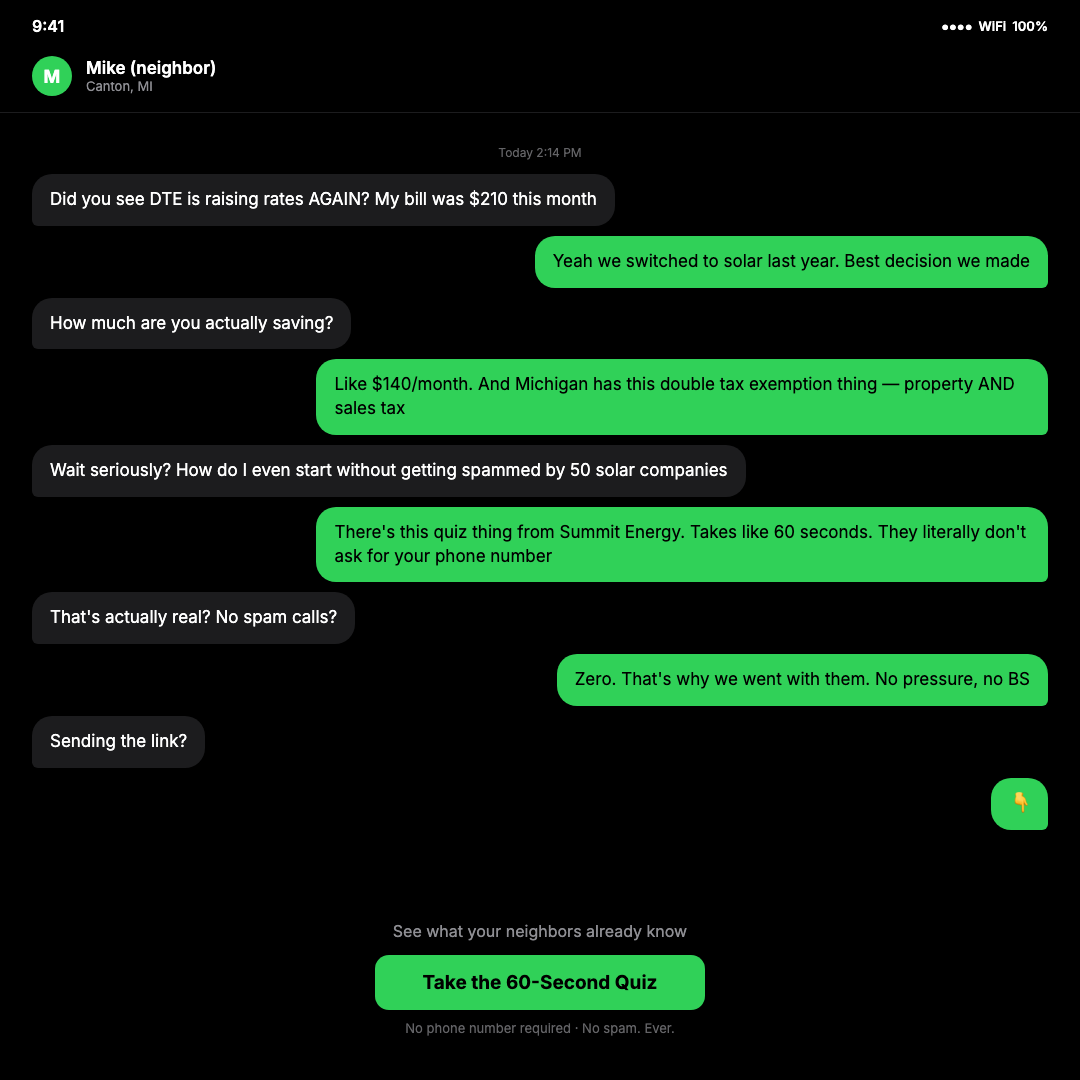Select the "spammed by 50 solar companies" message

[388, 471]
